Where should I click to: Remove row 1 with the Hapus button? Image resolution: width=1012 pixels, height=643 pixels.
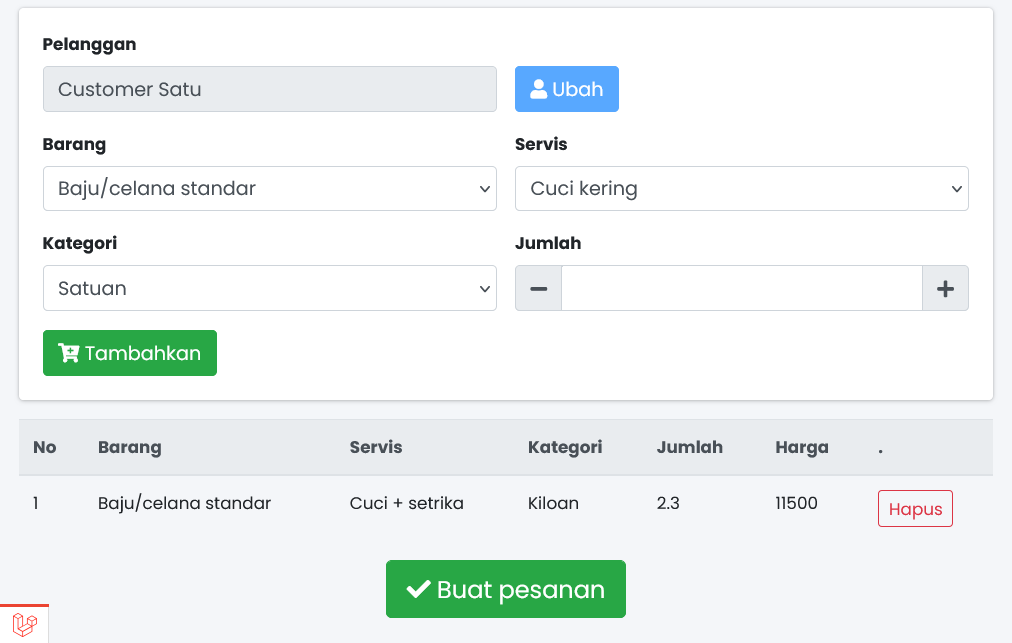(915, 509)
